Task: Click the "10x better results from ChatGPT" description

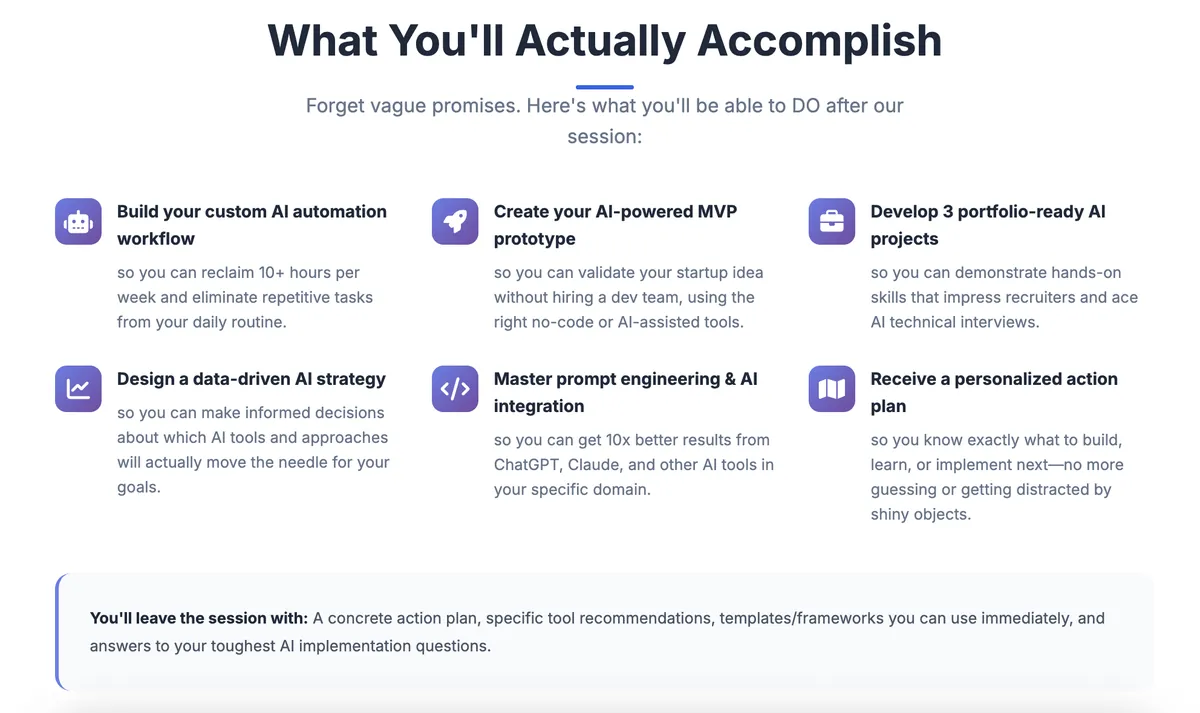Action: [633, 464]
